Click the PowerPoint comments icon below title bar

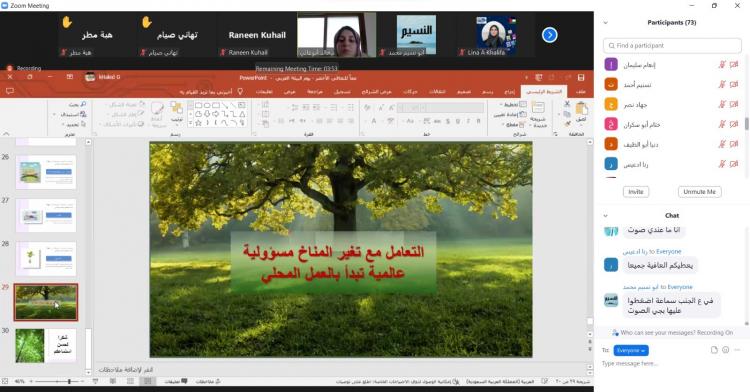point(10,91)
